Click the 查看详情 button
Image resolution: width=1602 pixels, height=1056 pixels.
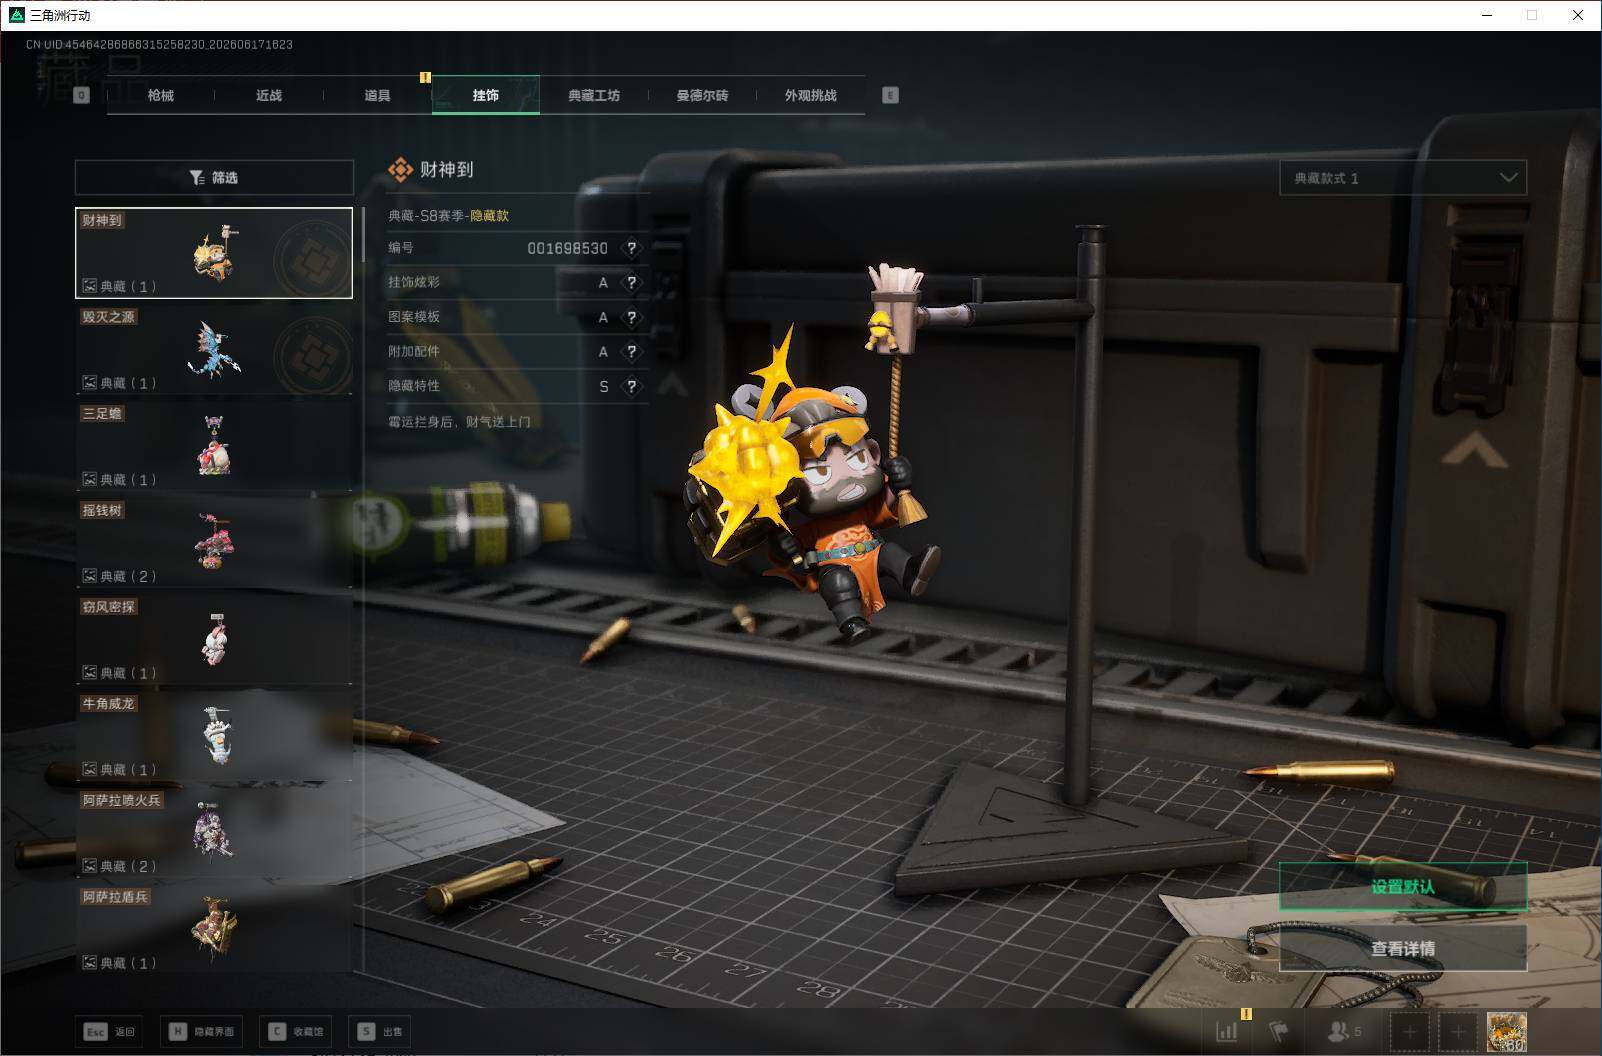1403,948
